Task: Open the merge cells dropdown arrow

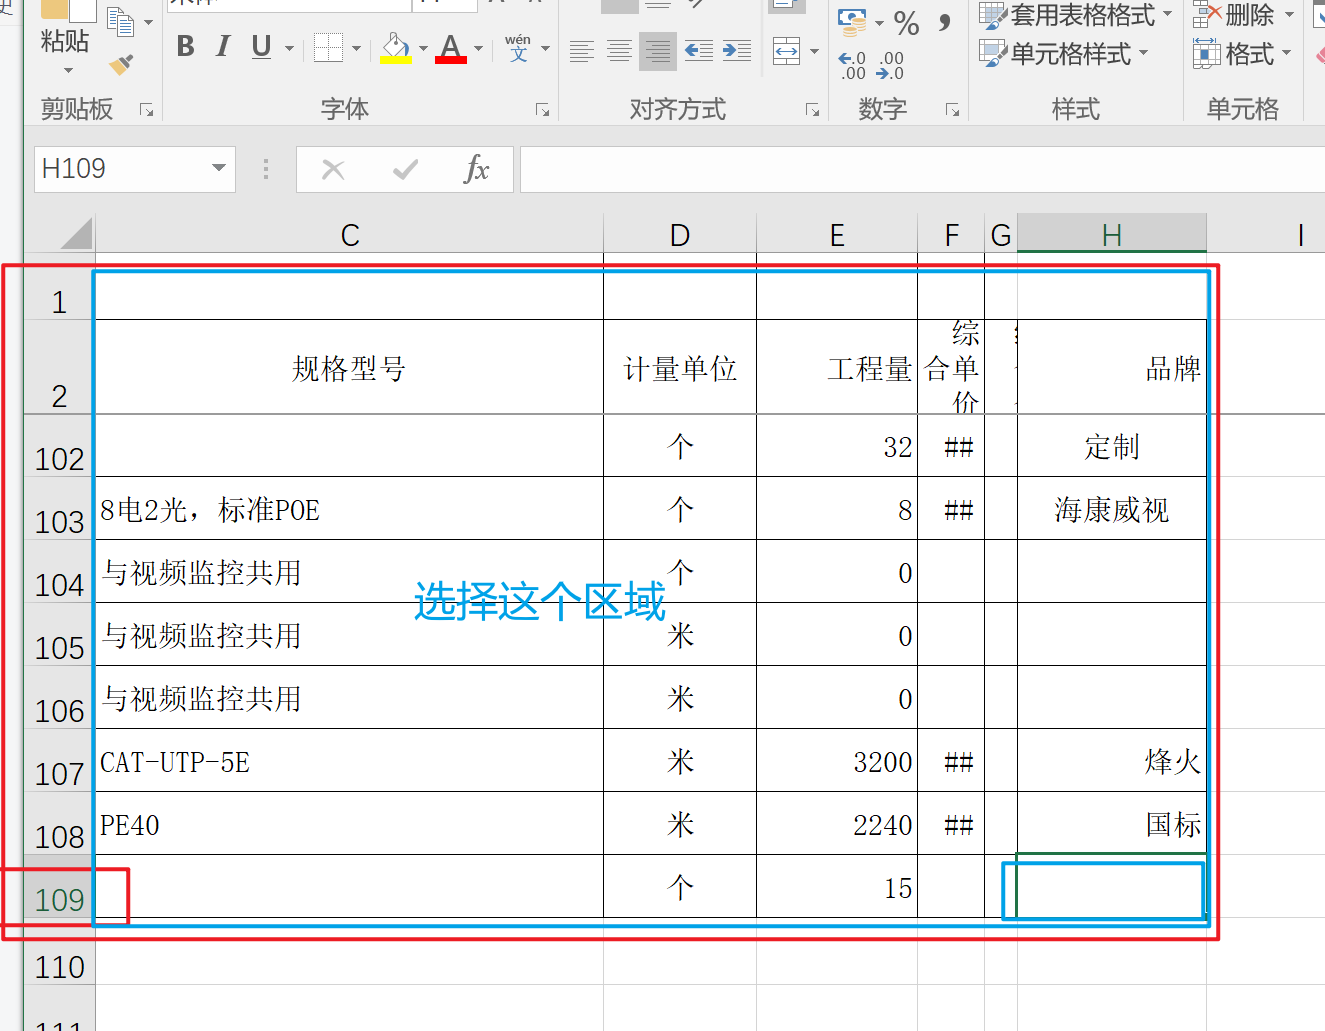Action: pyautogui.click(x=814, y=51)
